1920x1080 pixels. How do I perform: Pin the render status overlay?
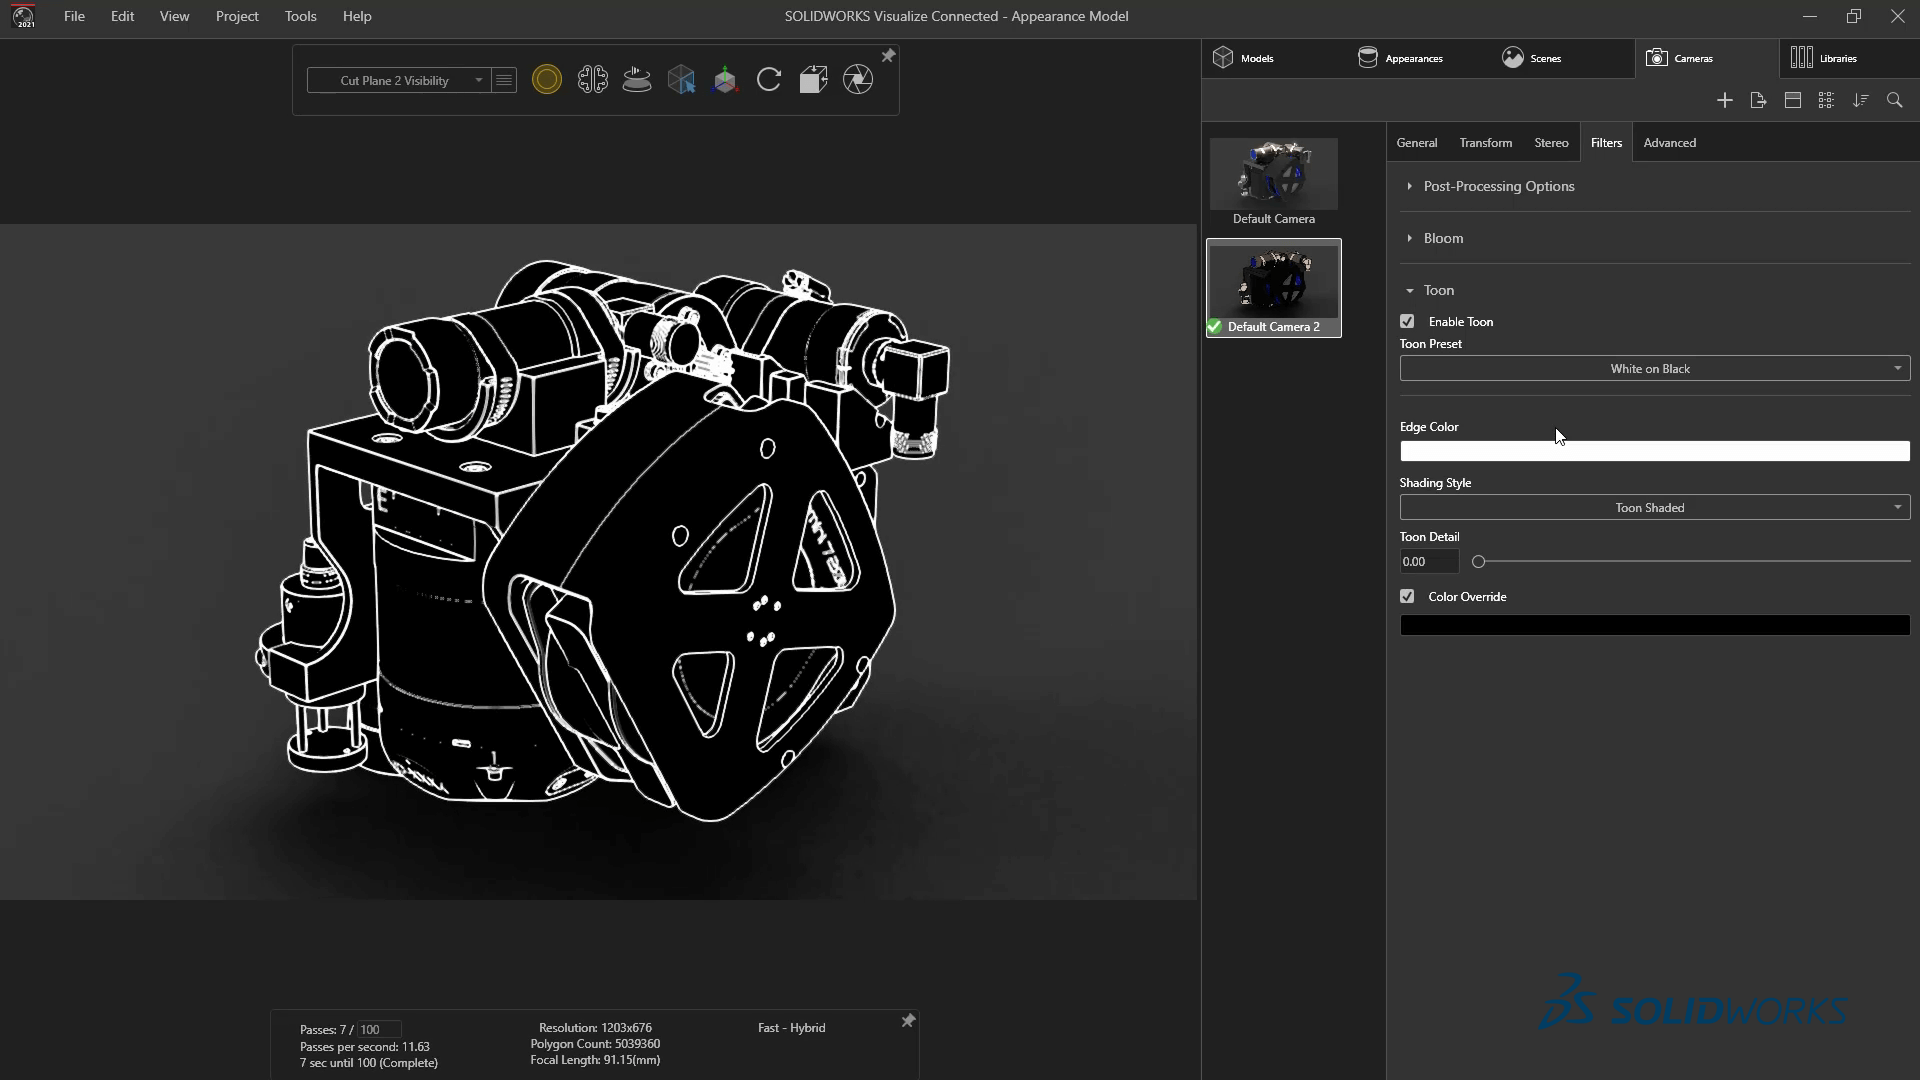[908, 1021]
